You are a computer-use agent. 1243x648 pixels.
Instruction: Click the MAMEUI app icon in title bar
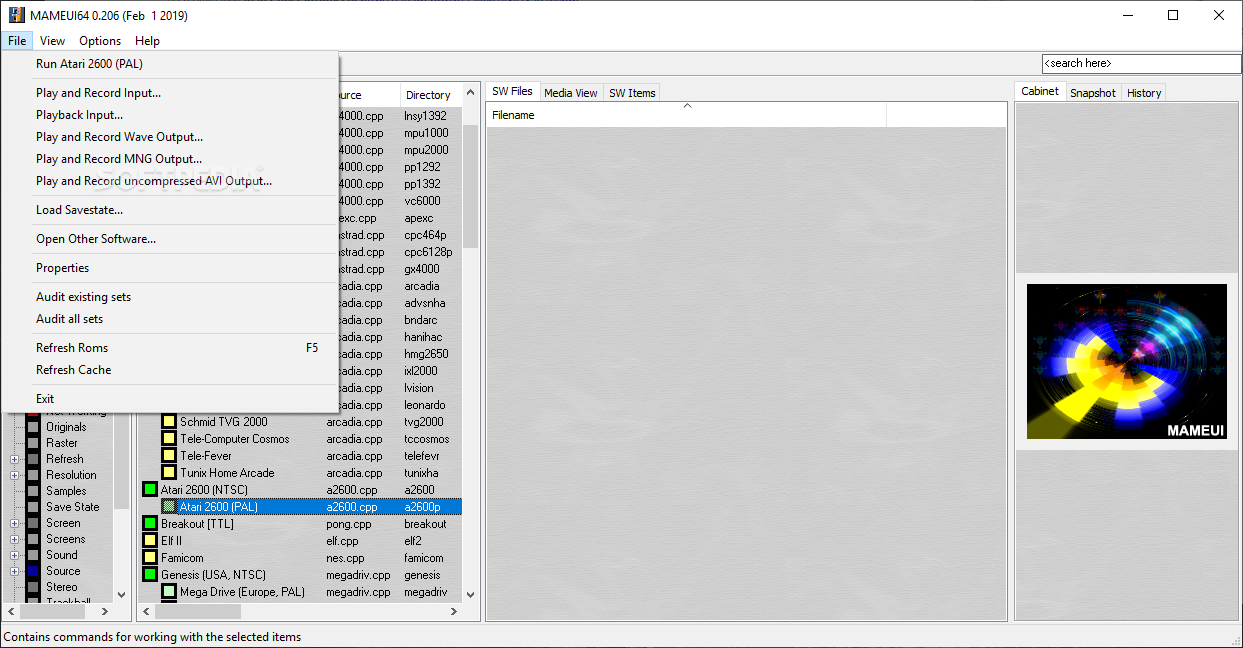click(x=16, y=15)
